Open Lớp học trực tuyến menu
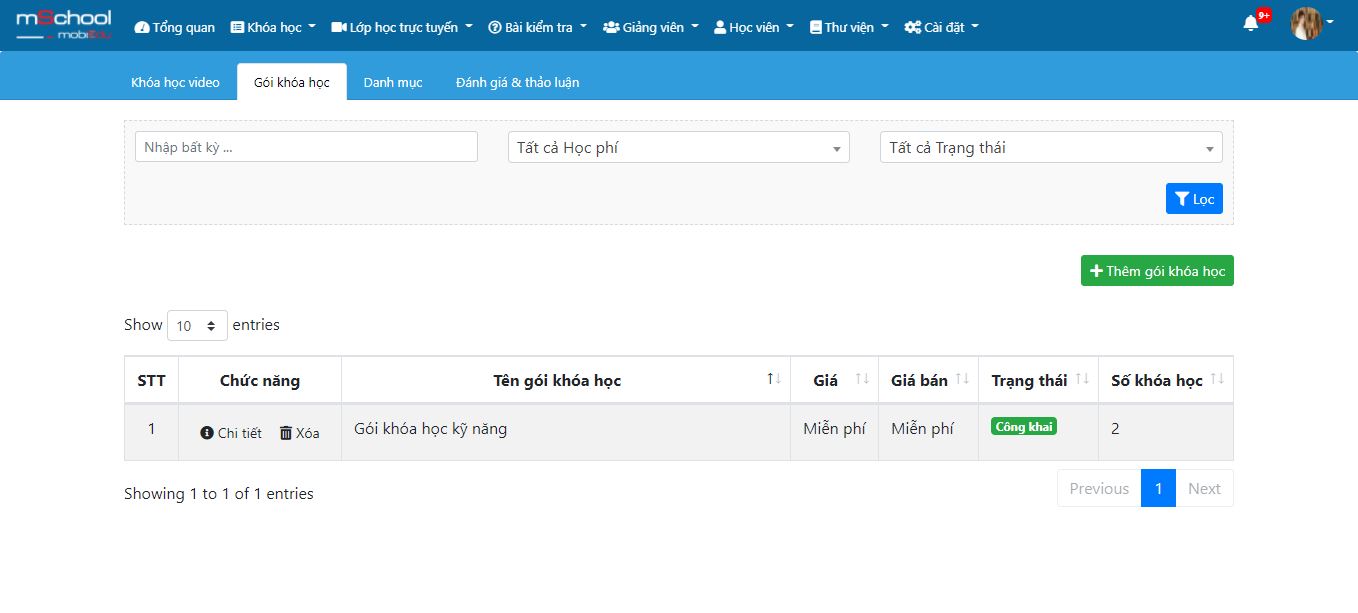 pyautogui.click(x=402, y=27)
